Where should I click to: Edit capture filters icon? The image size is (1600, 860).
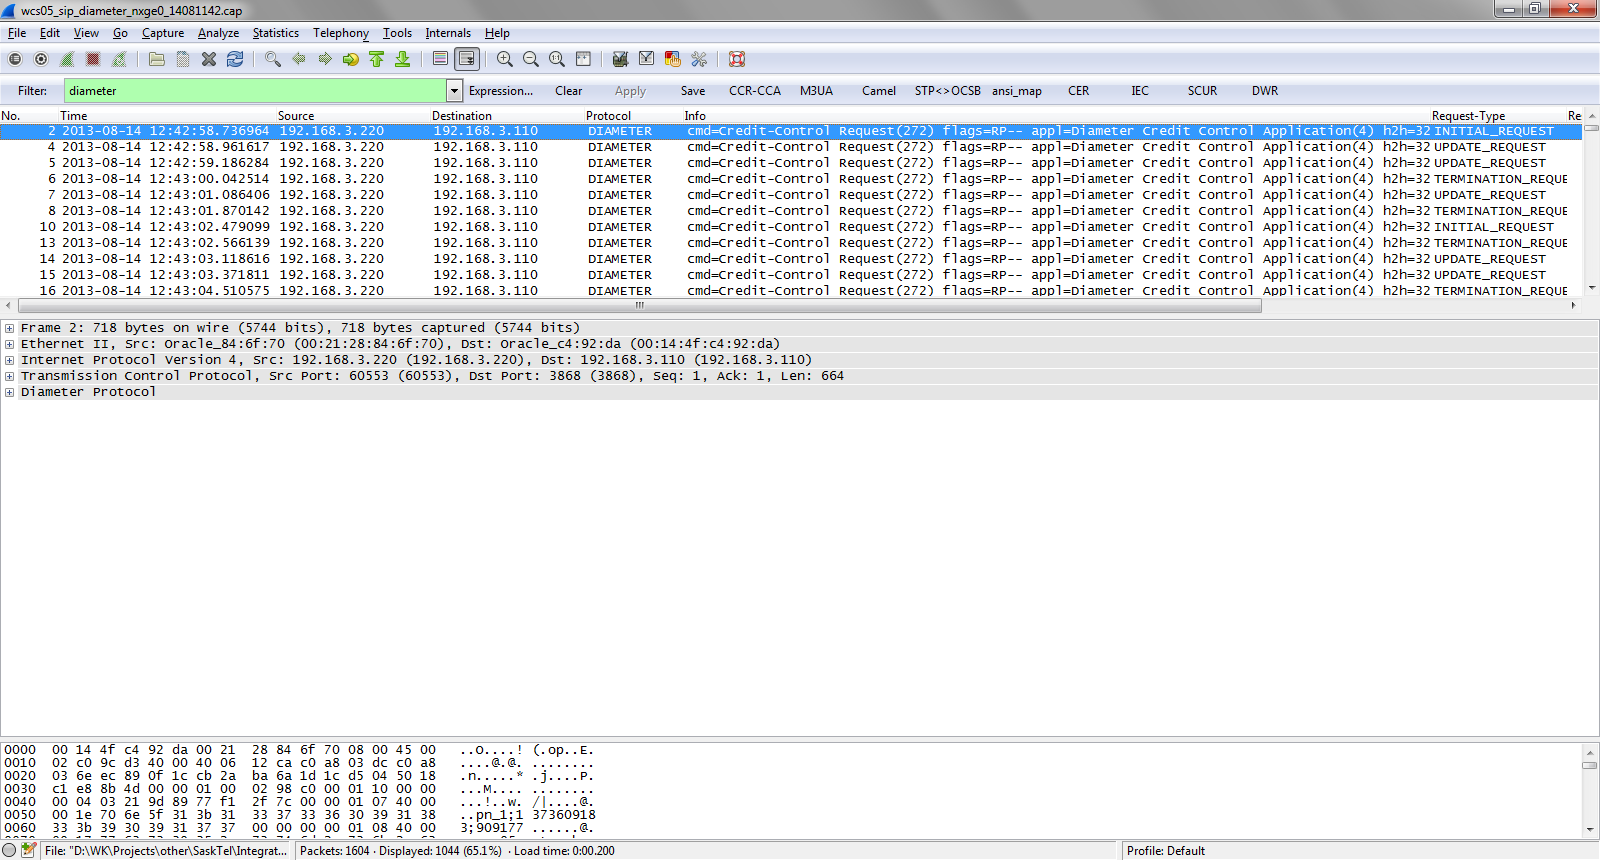[621, 59]
